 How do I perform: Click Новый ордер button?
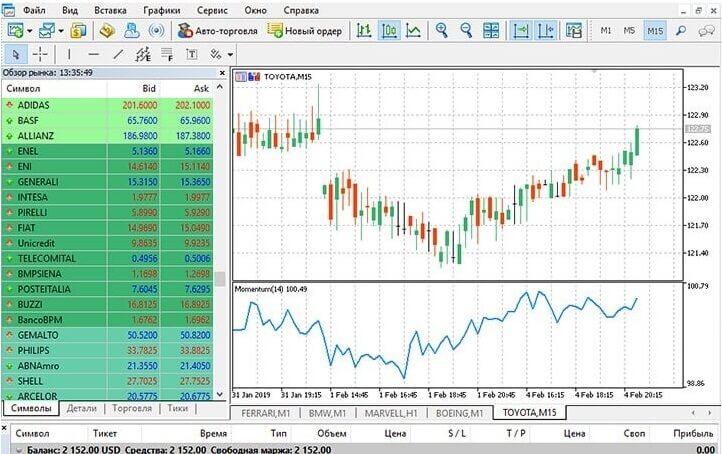305,31
